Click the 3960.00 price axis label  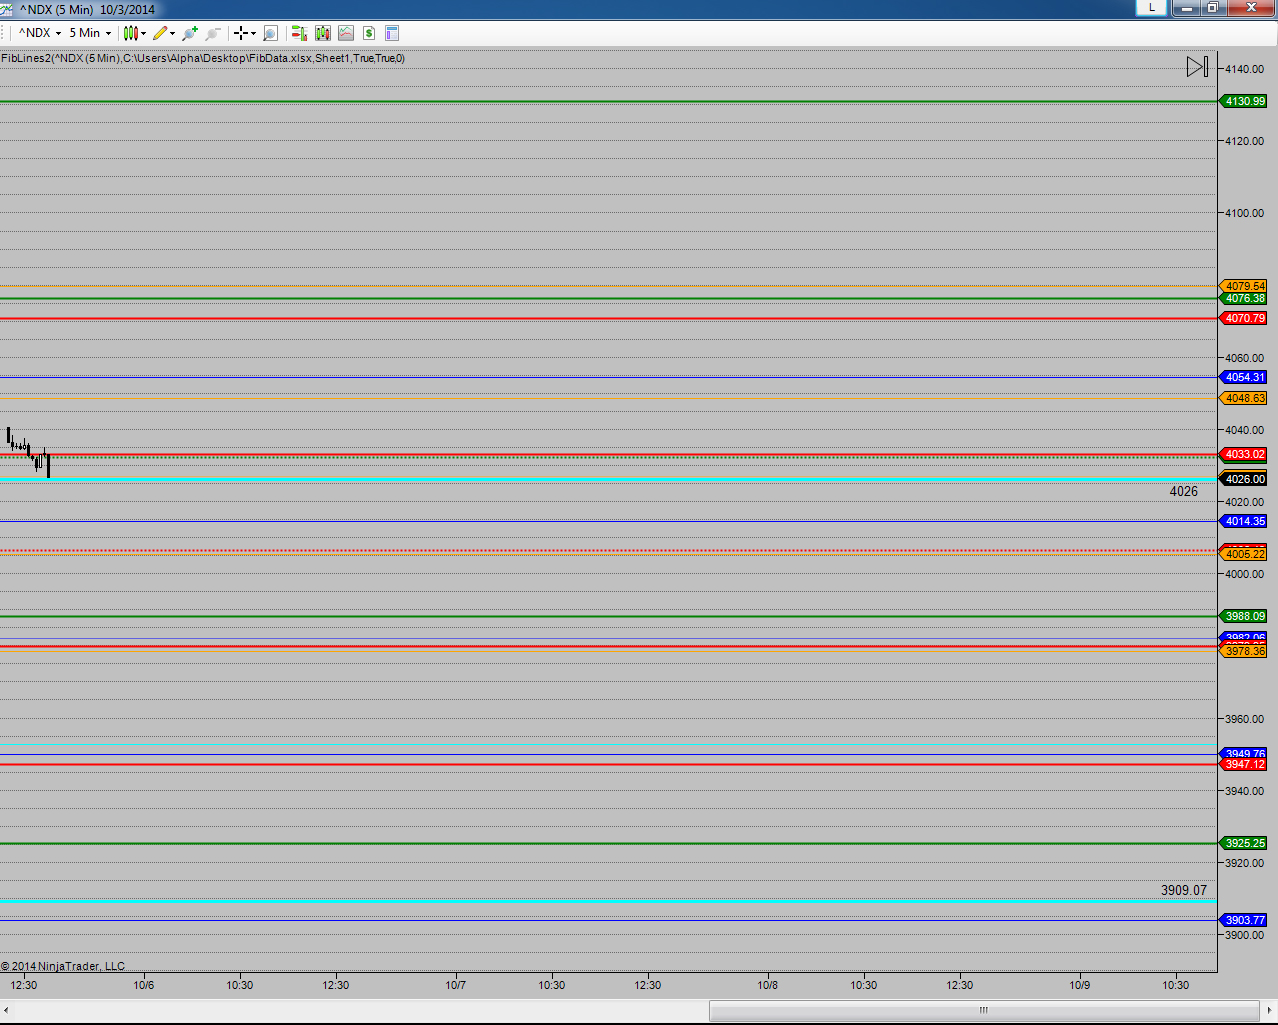pyautogui.click(x=1245, y=719)
